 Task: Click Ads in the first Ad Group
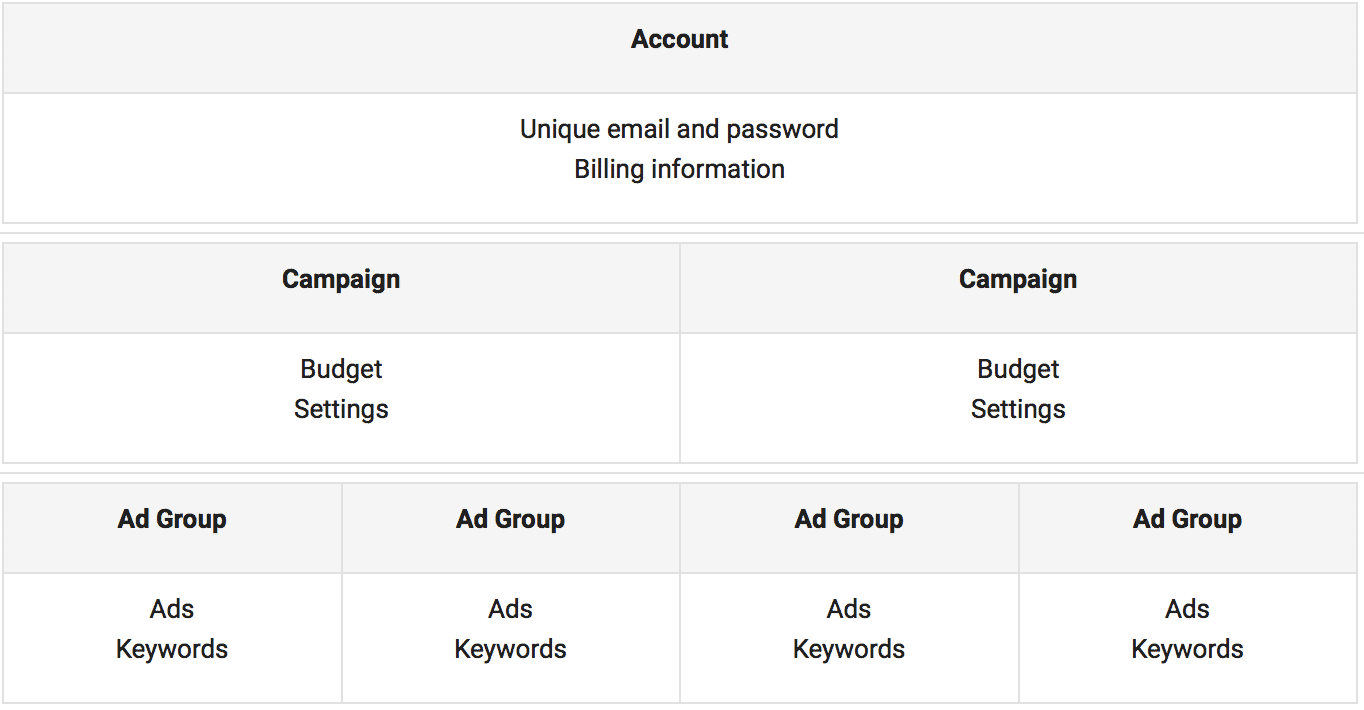point(172,609)
